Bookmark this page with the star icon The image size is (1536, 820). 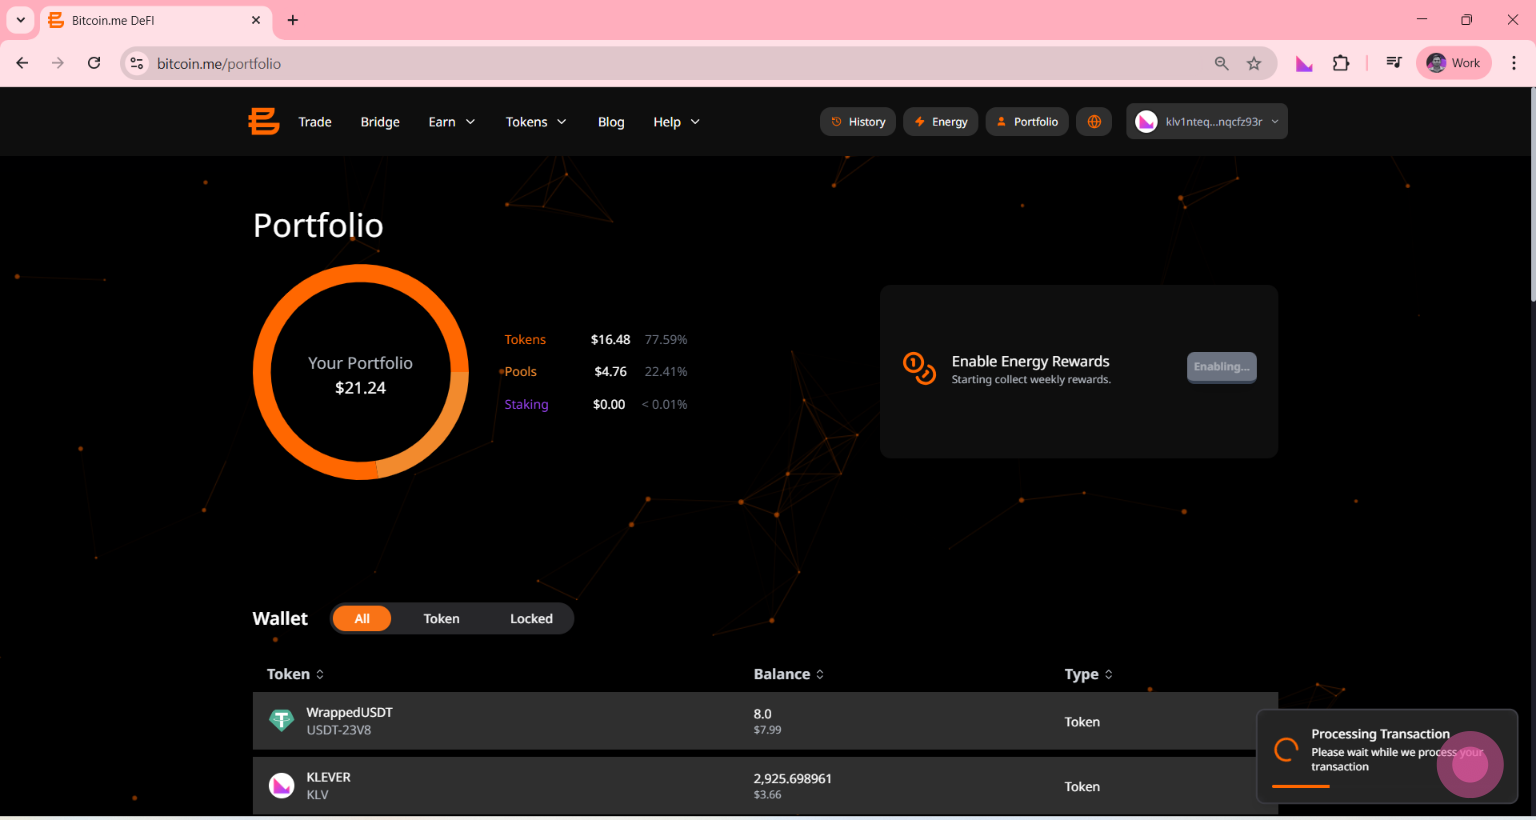tap(1254, 63)
